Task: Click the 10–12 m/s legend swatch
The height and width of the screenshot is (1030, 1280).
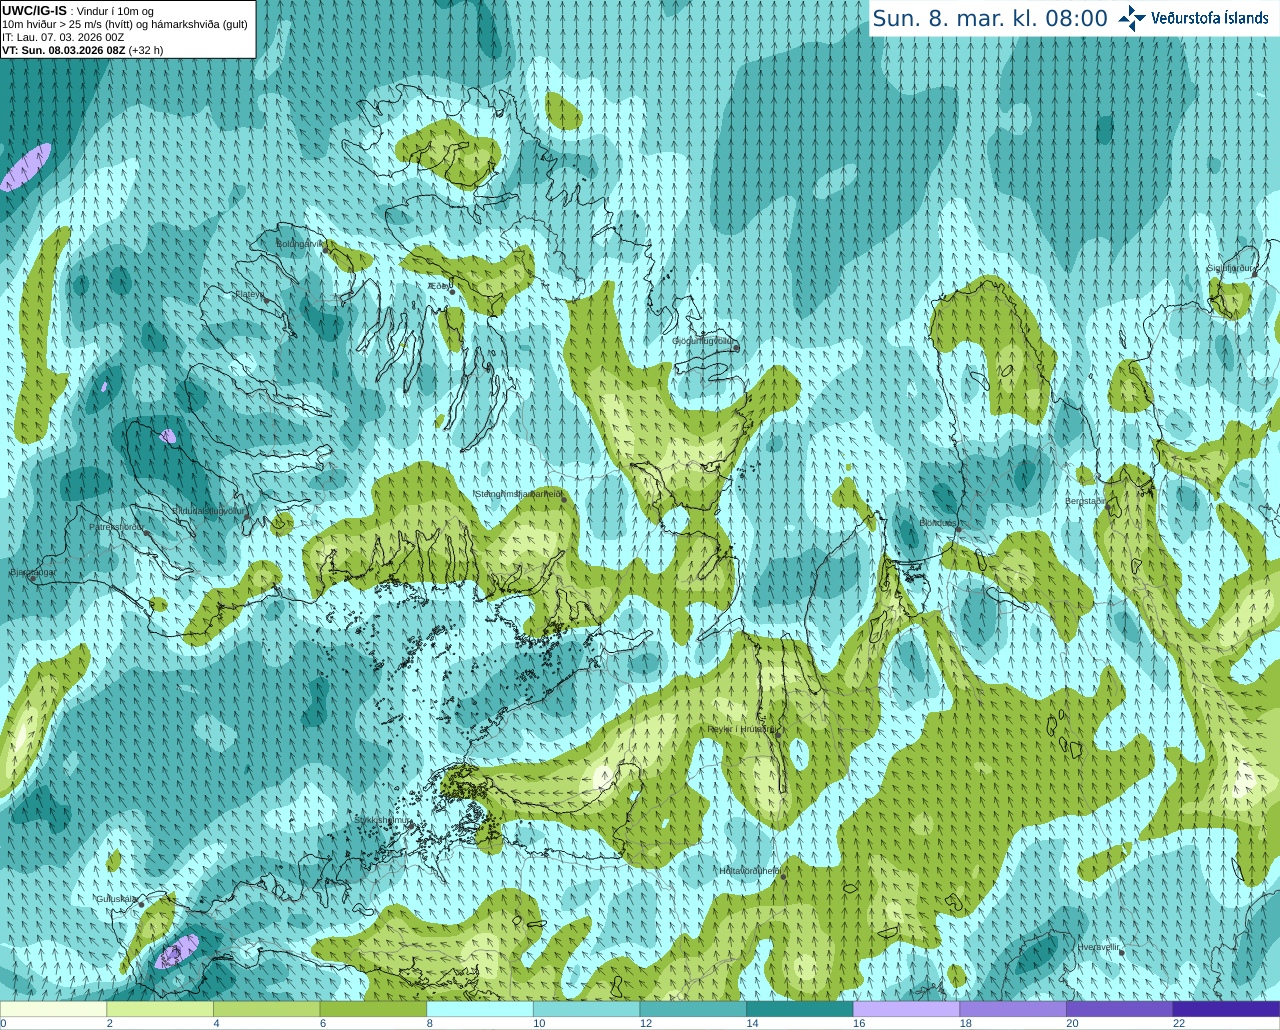Action: pyautogui.click(x=587, y=1009)
